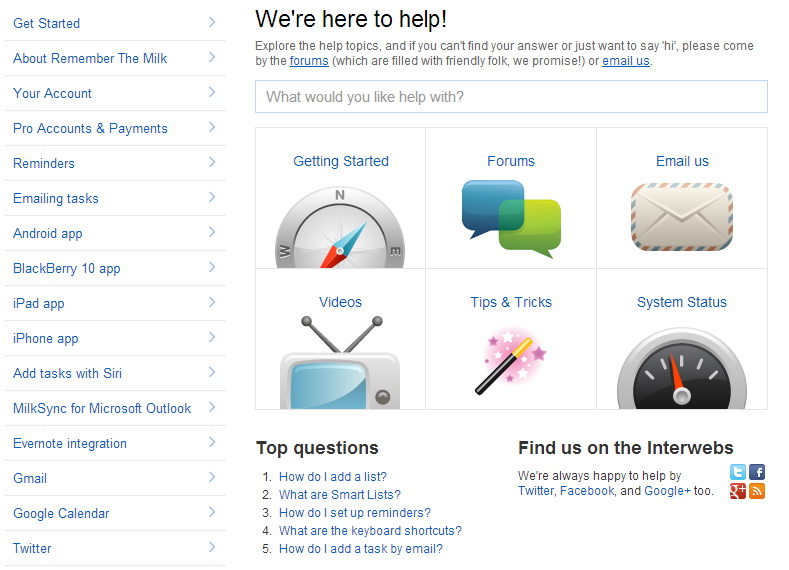Open the Evernote integration topic

click(70, 443)
